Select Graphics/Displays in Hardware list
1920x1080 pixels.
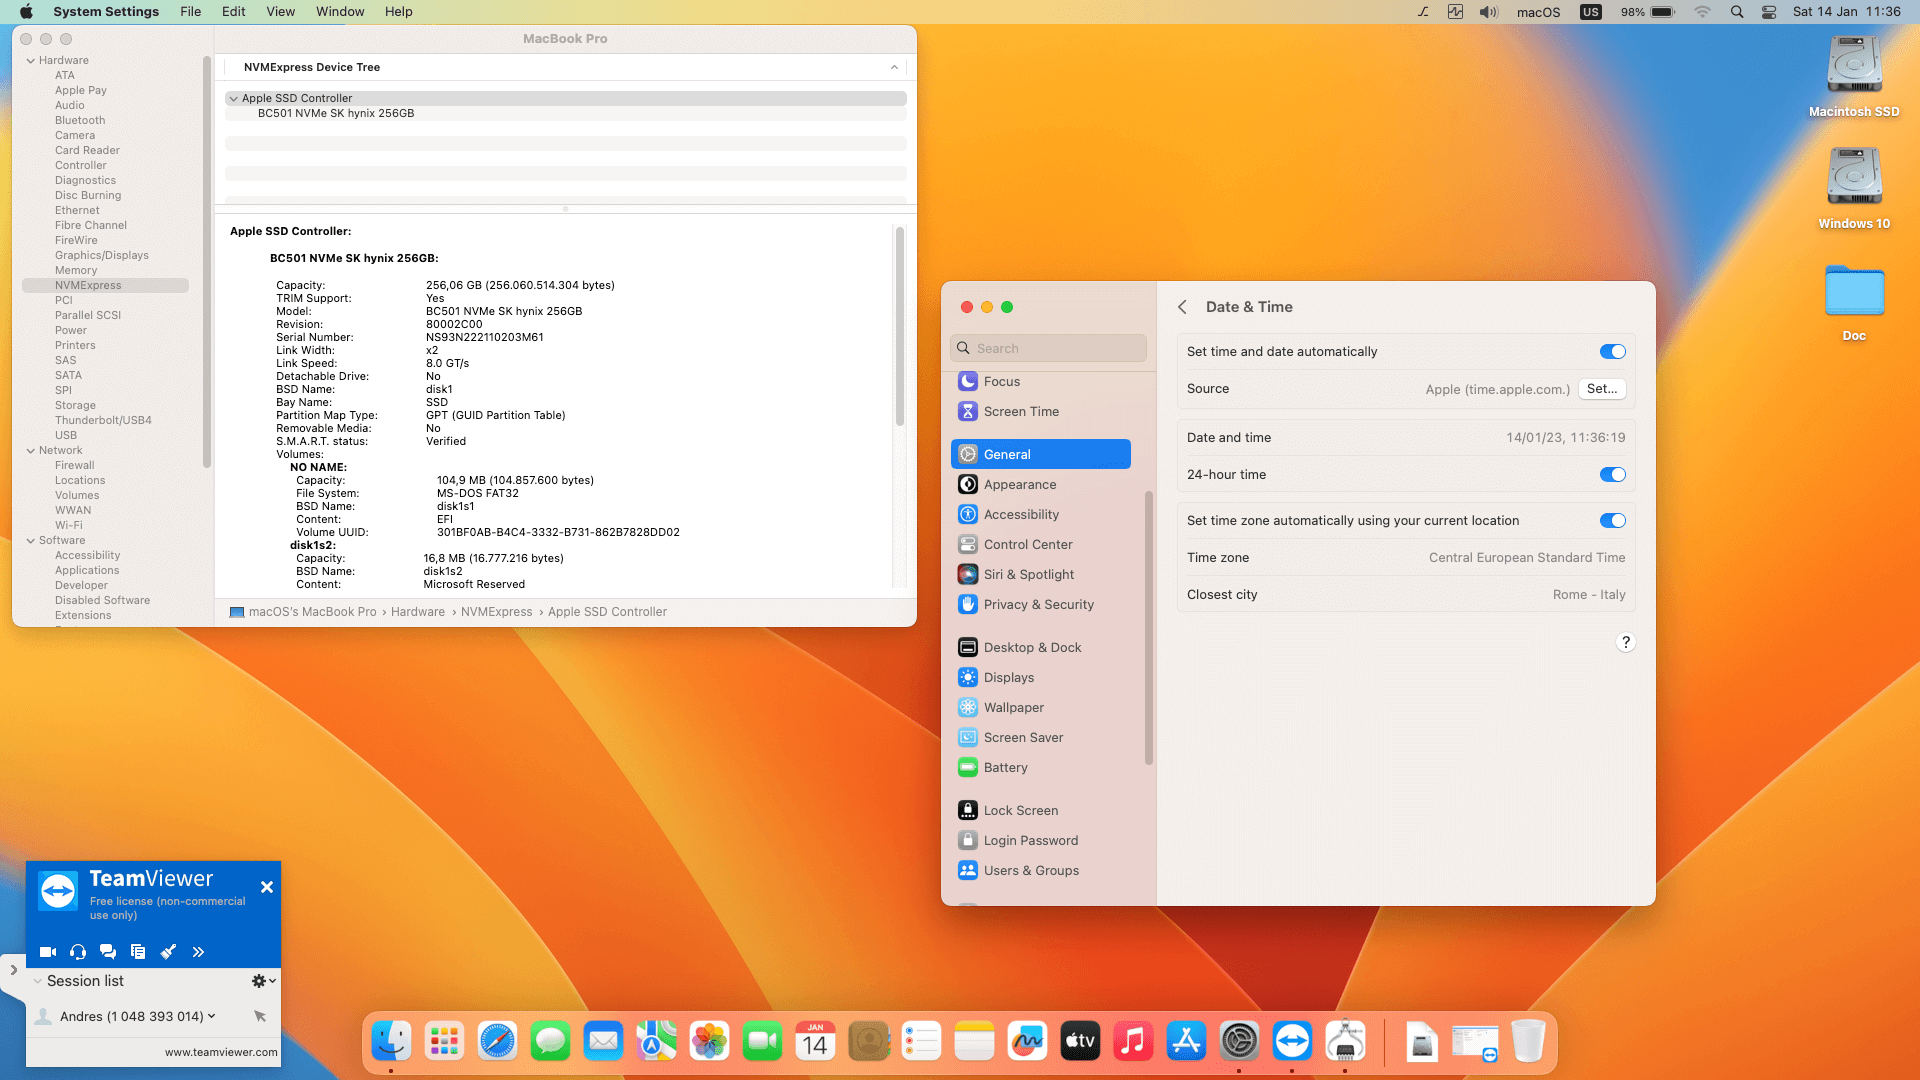coord(102,256)
